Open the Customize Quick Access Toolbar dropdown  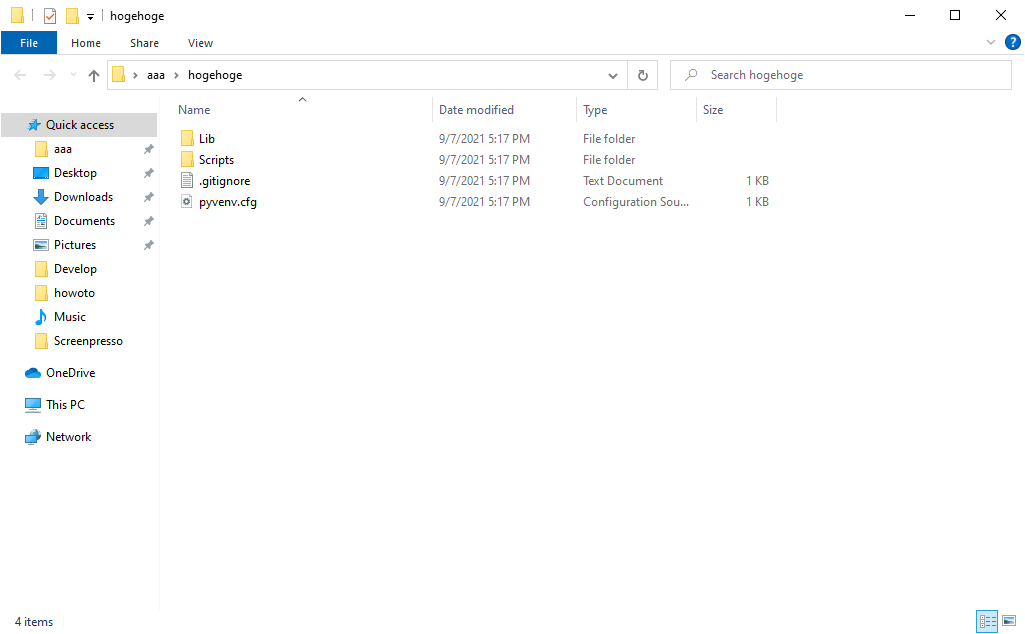tap(90, 16)
